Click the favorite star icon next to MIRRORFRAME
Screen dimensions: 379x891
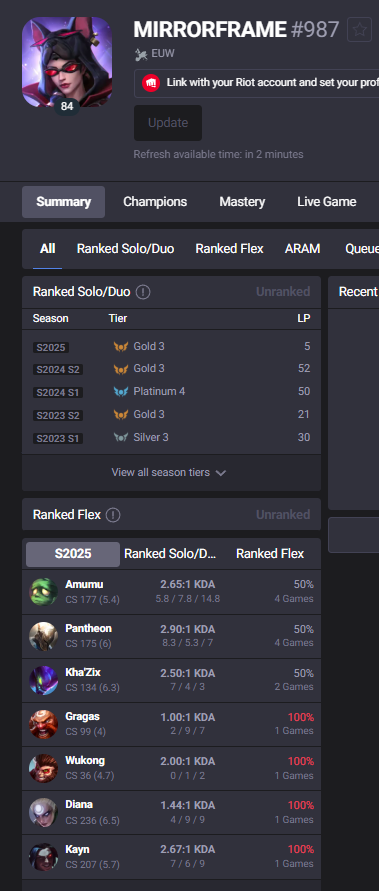[x=360, y=30]
